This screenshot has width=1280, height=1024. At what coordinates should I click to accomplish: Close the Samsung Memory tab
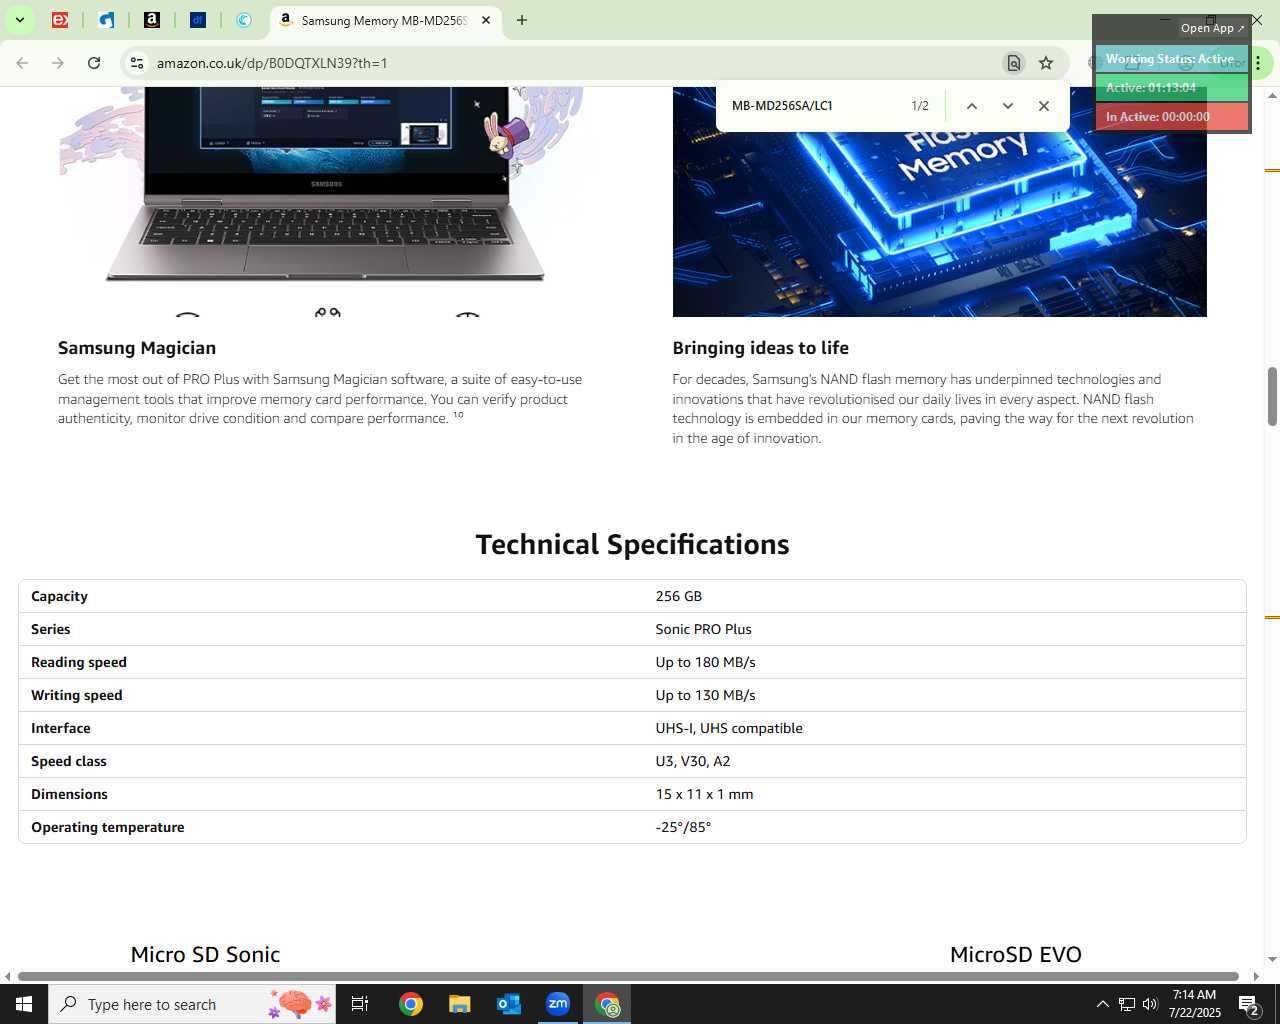tap(486, 20)
